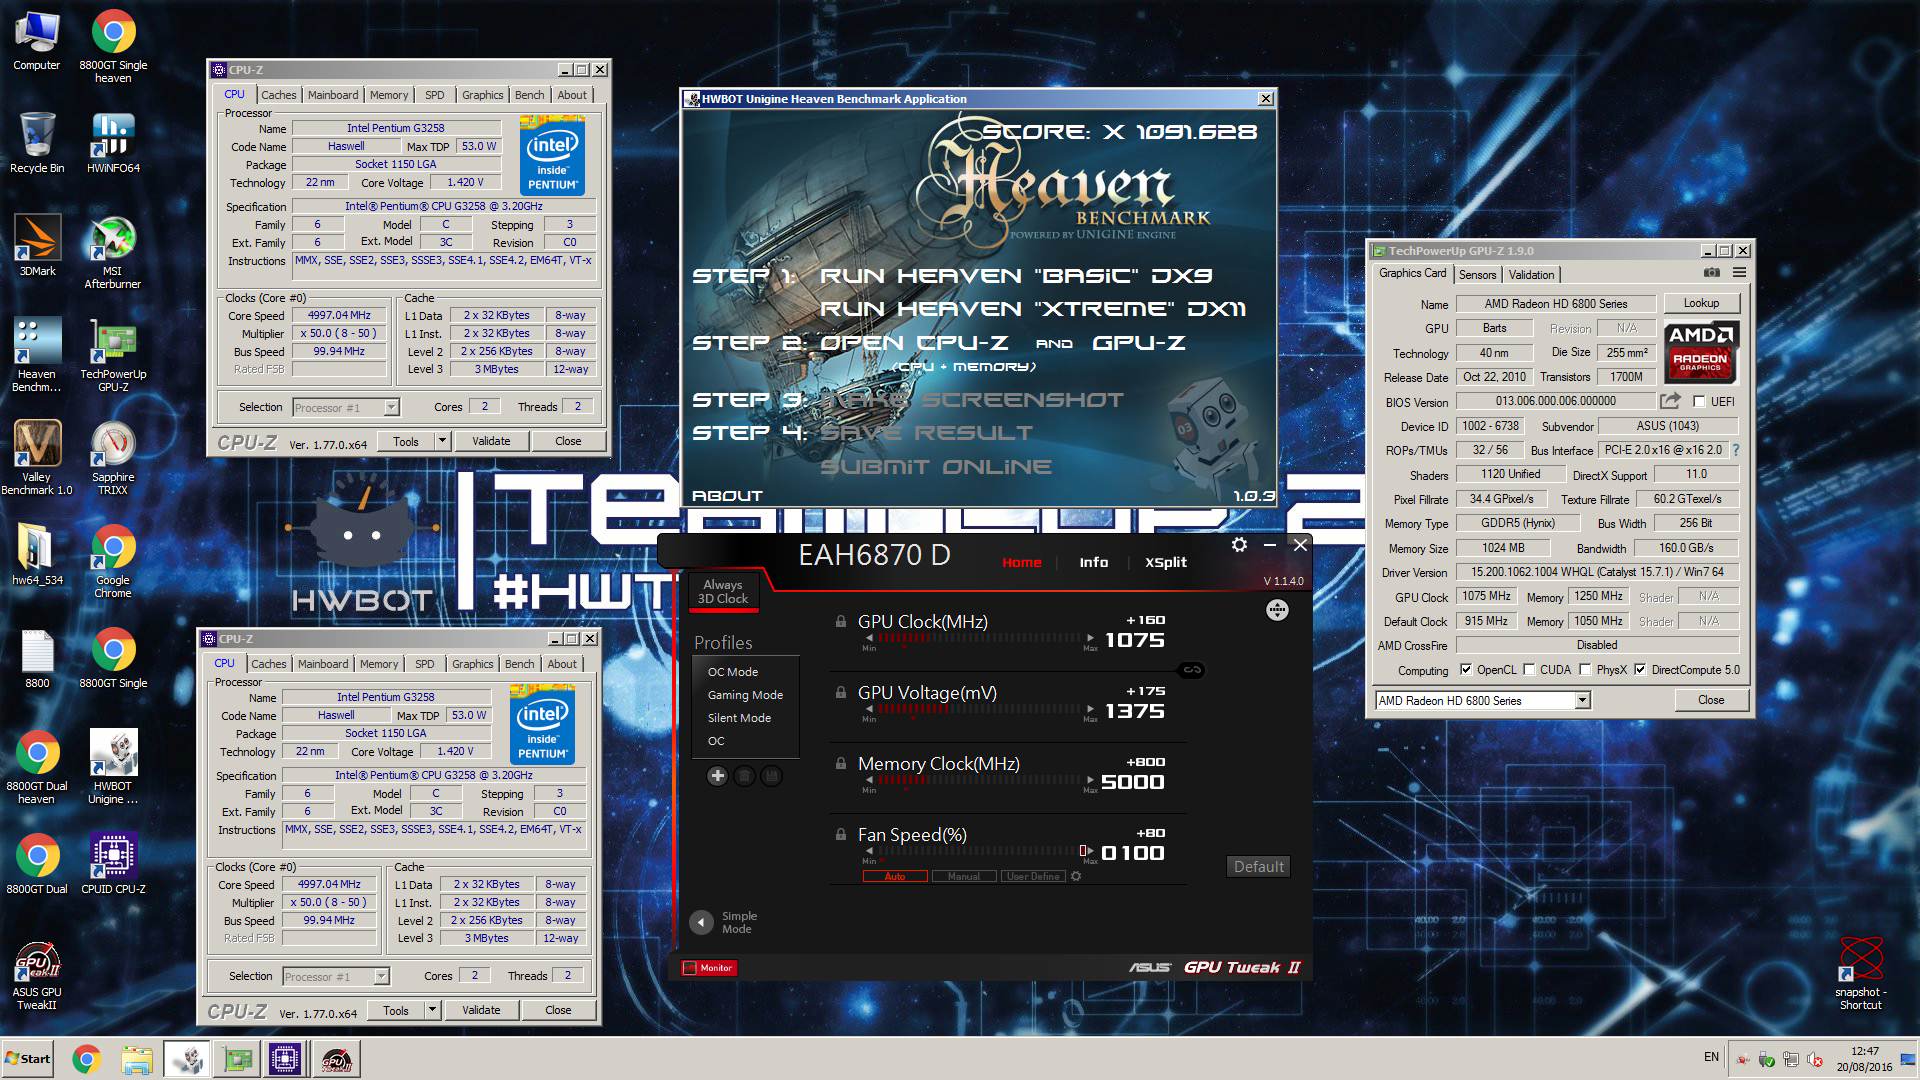The height and width of the screenshot is (1080, 1920).
Task: Click the GPU-Z Lookup button
Action: point(1701,303)
